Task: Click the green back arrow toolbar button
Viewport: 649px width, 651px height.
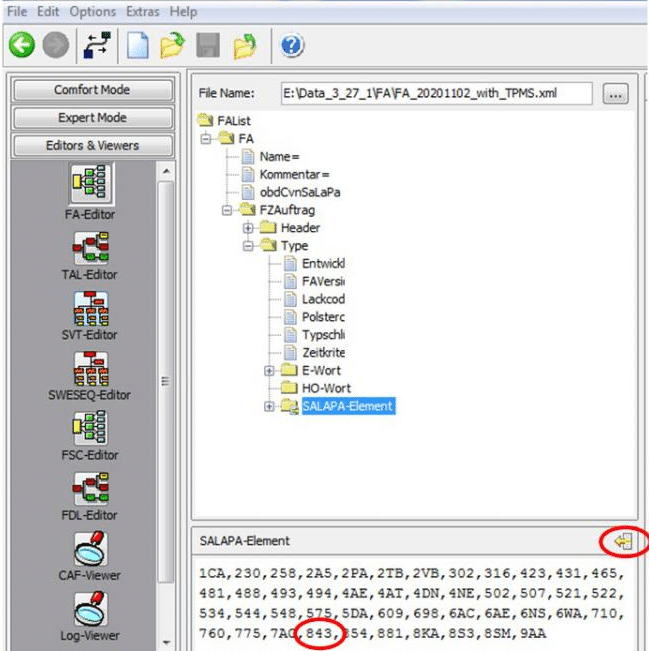Action: tap(22, 45)
